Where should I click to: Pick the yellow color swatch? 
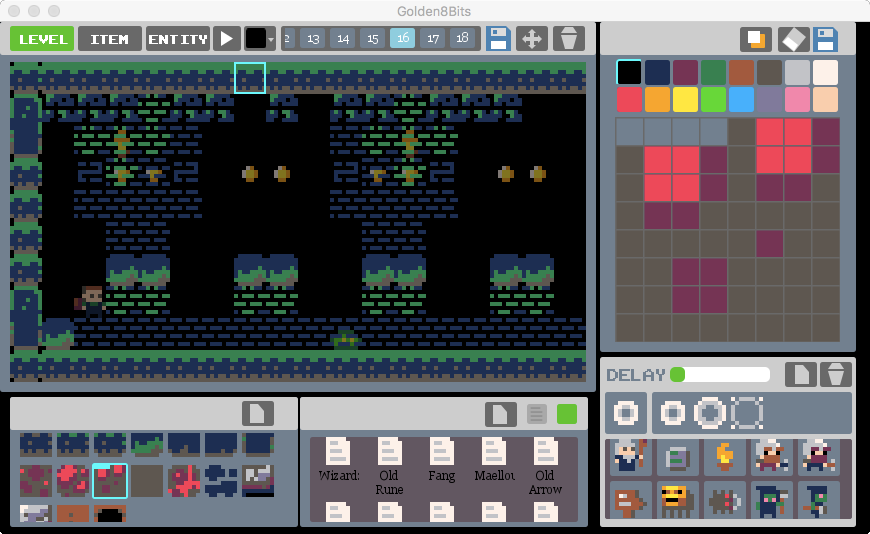tap(685, 100)
